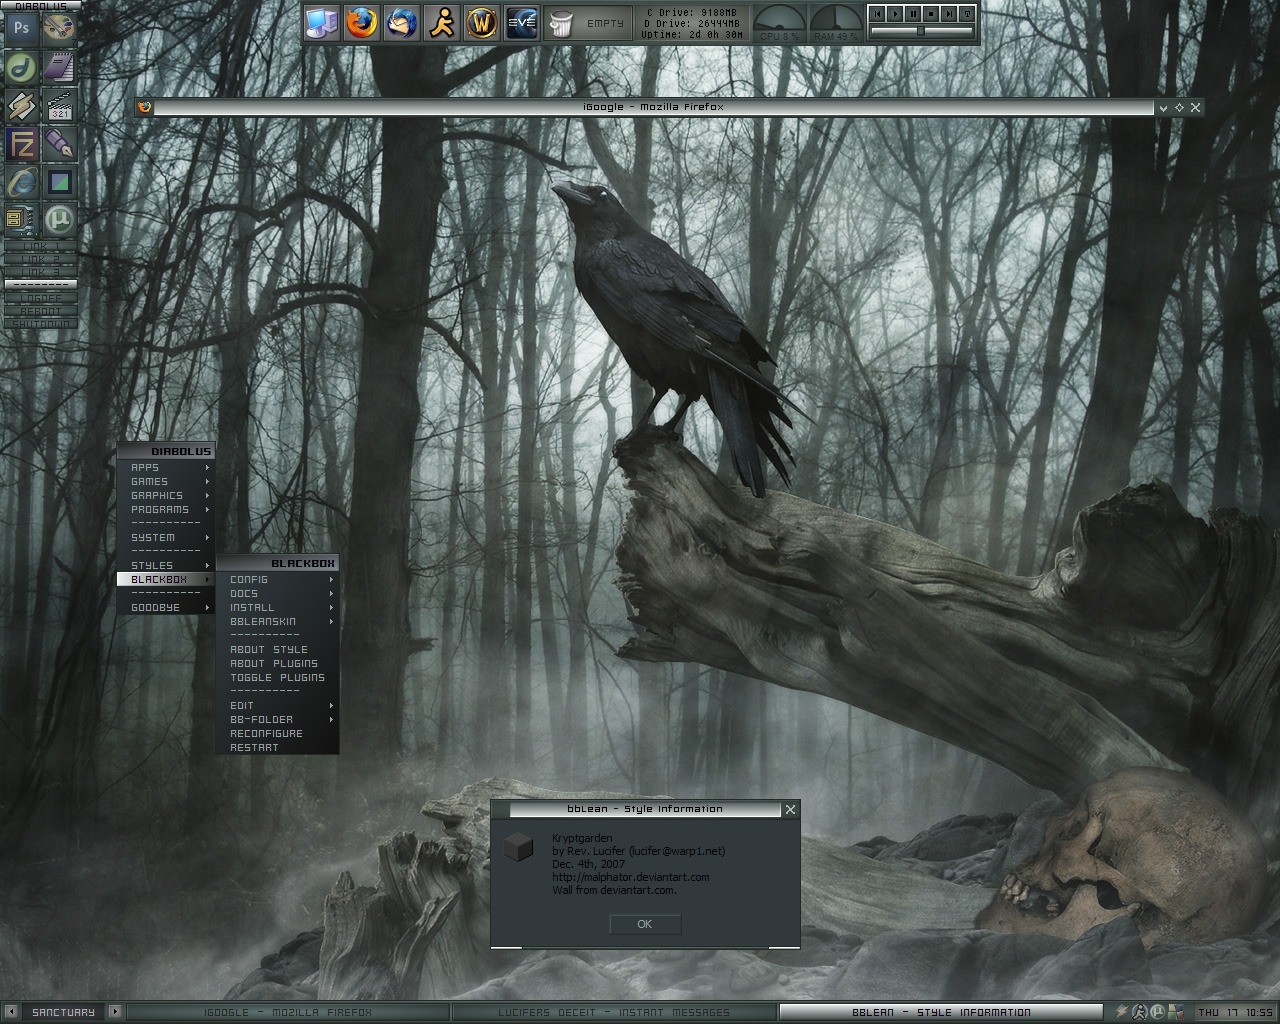The width and height of the screenshot is (1280, 1024).
Task: Skip to the next track
Action: click(x=949, y=14)
